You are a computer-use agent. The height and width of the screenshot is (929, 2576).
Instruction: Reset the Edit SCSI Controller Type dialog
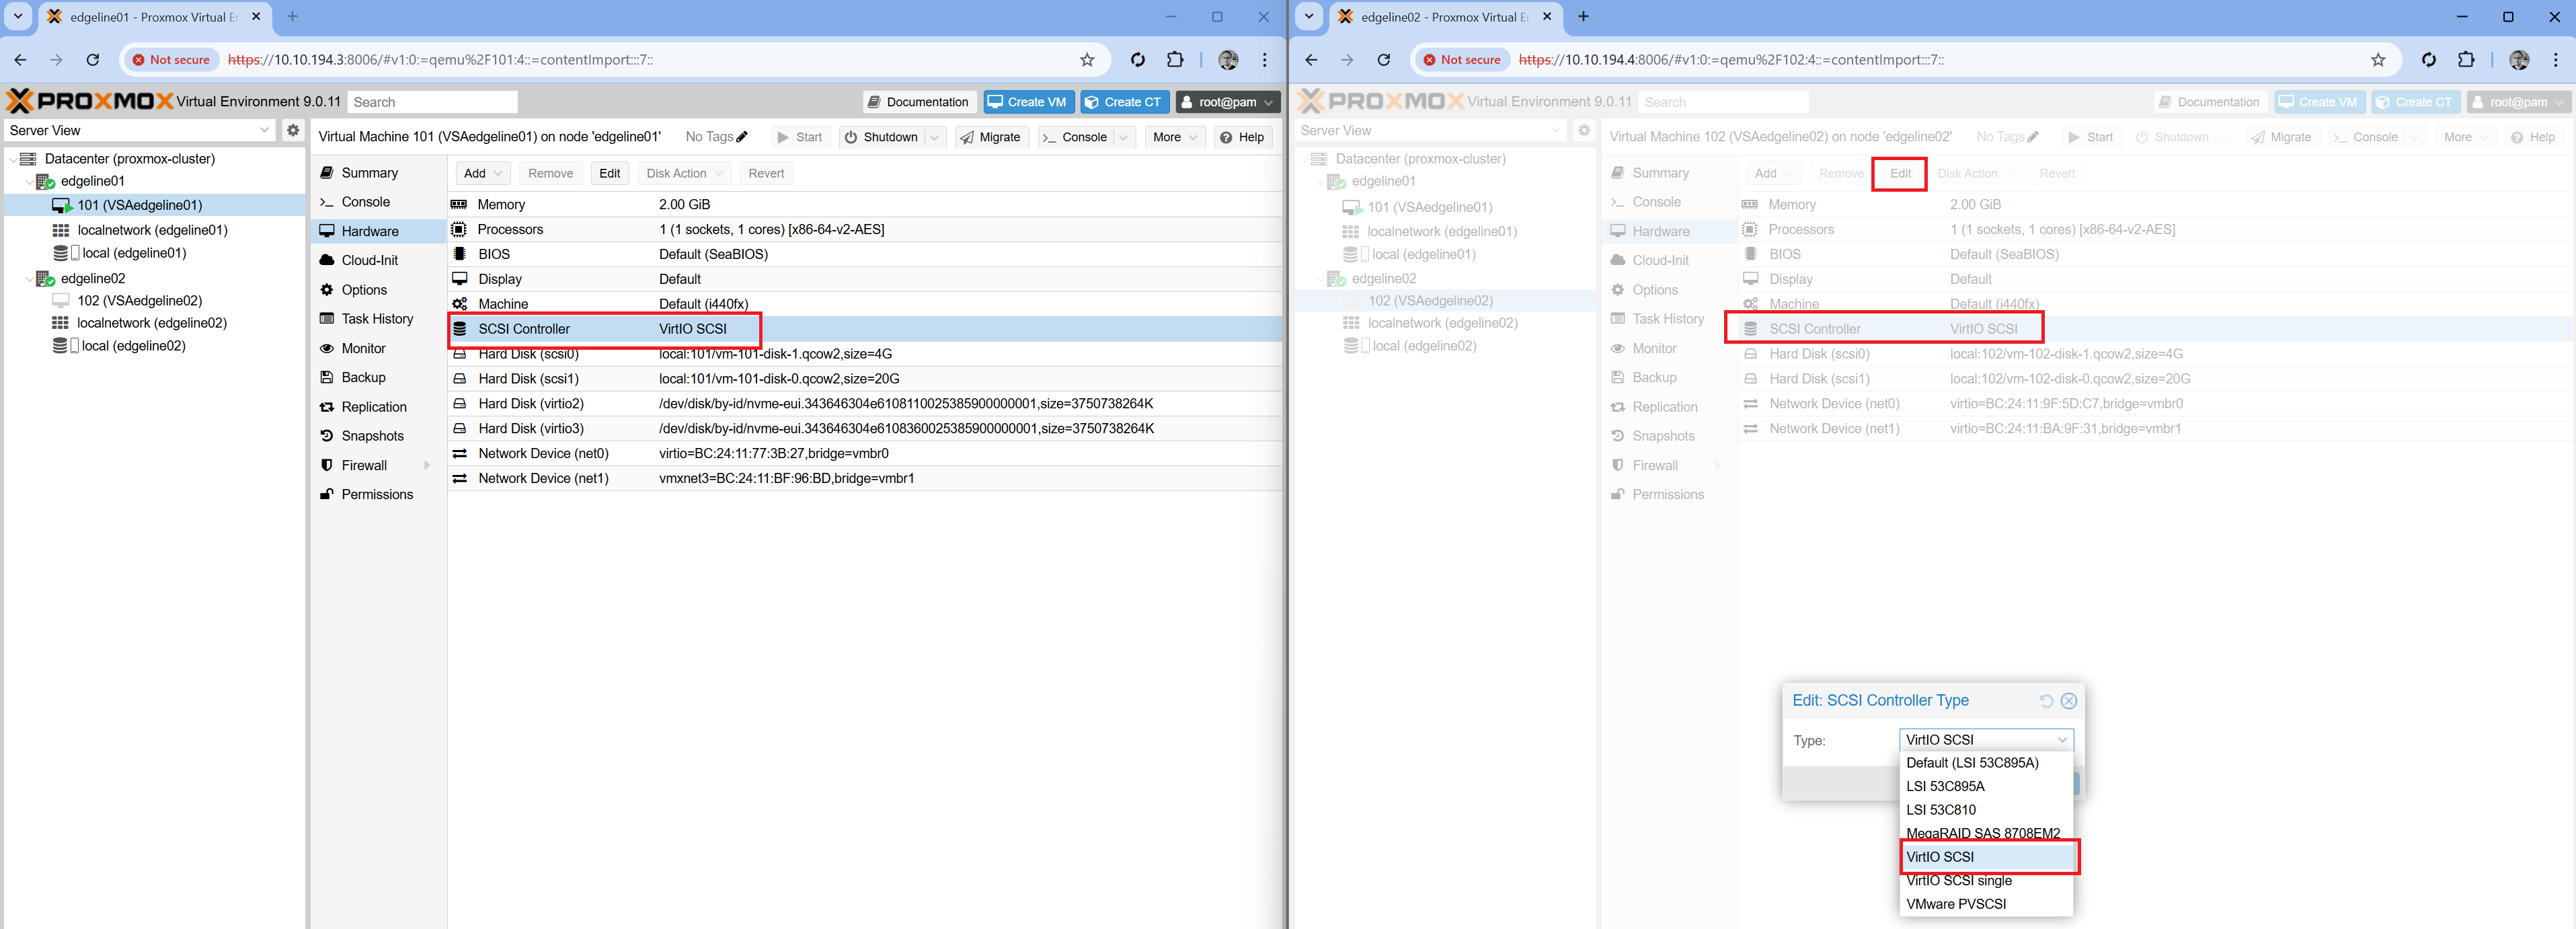[2046, 701]
